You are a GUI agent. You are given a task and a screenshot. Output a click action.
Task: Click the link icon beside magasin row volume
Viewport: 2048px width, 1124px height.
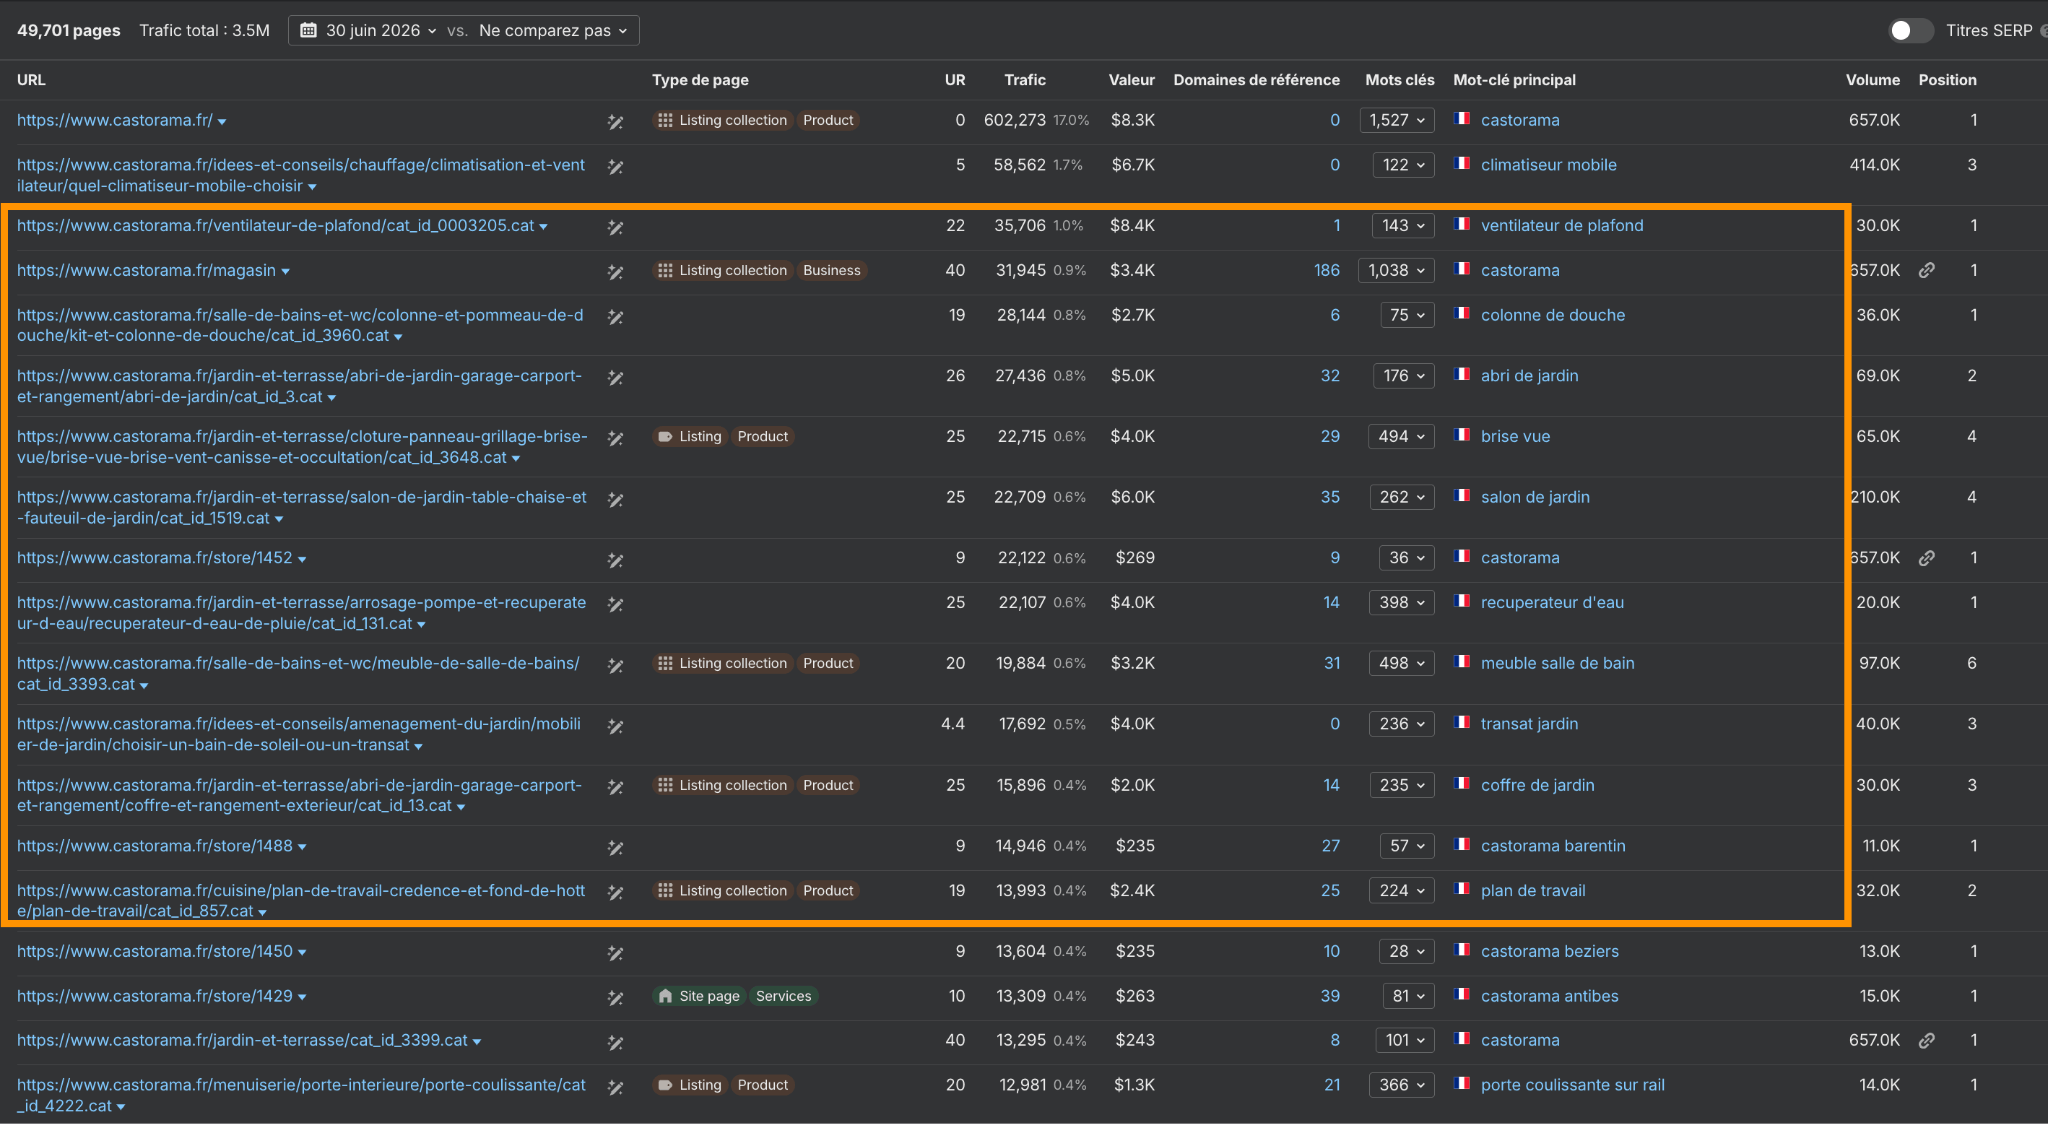1926,270
